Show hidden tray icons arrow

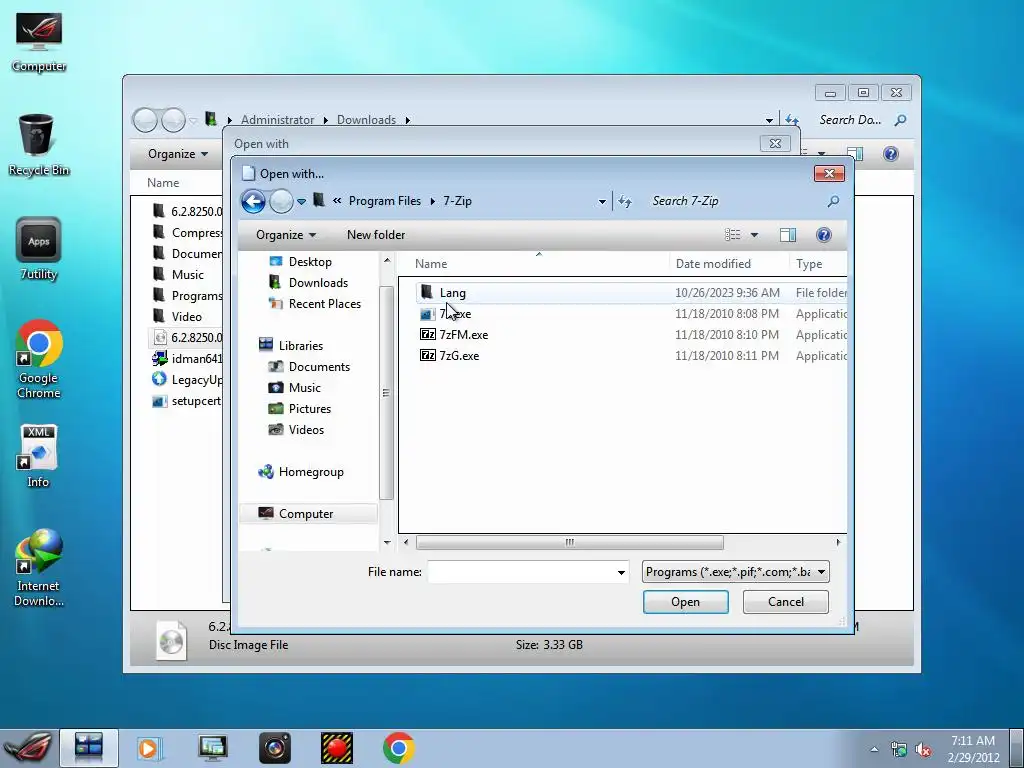tap(874, 750)
